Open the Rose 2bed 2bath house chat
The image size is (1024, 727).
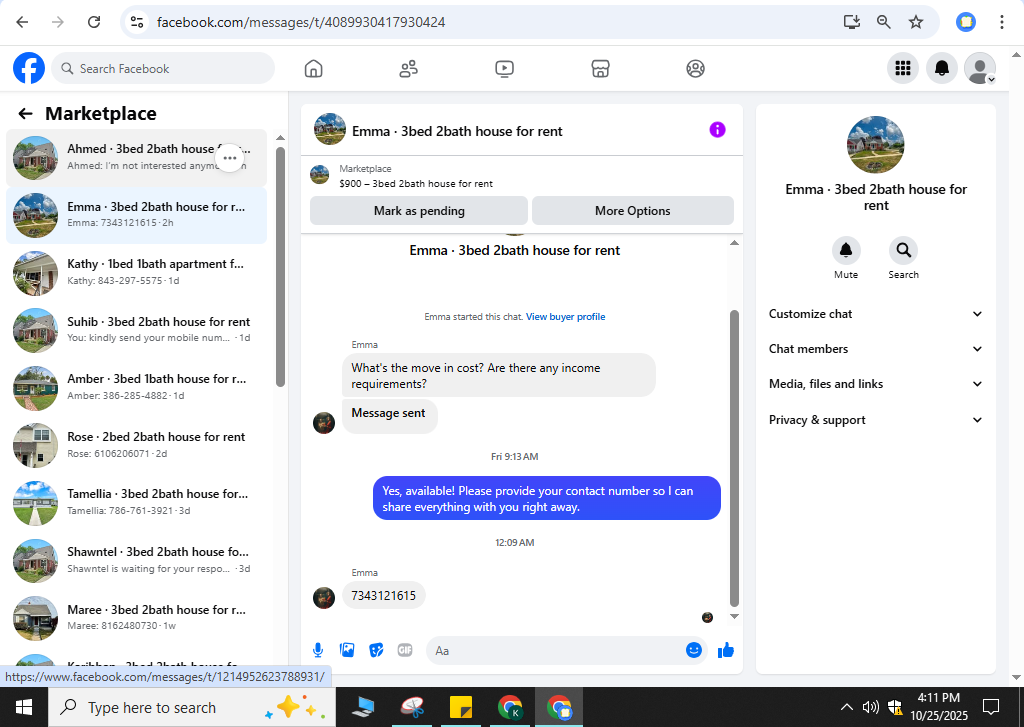136,445
